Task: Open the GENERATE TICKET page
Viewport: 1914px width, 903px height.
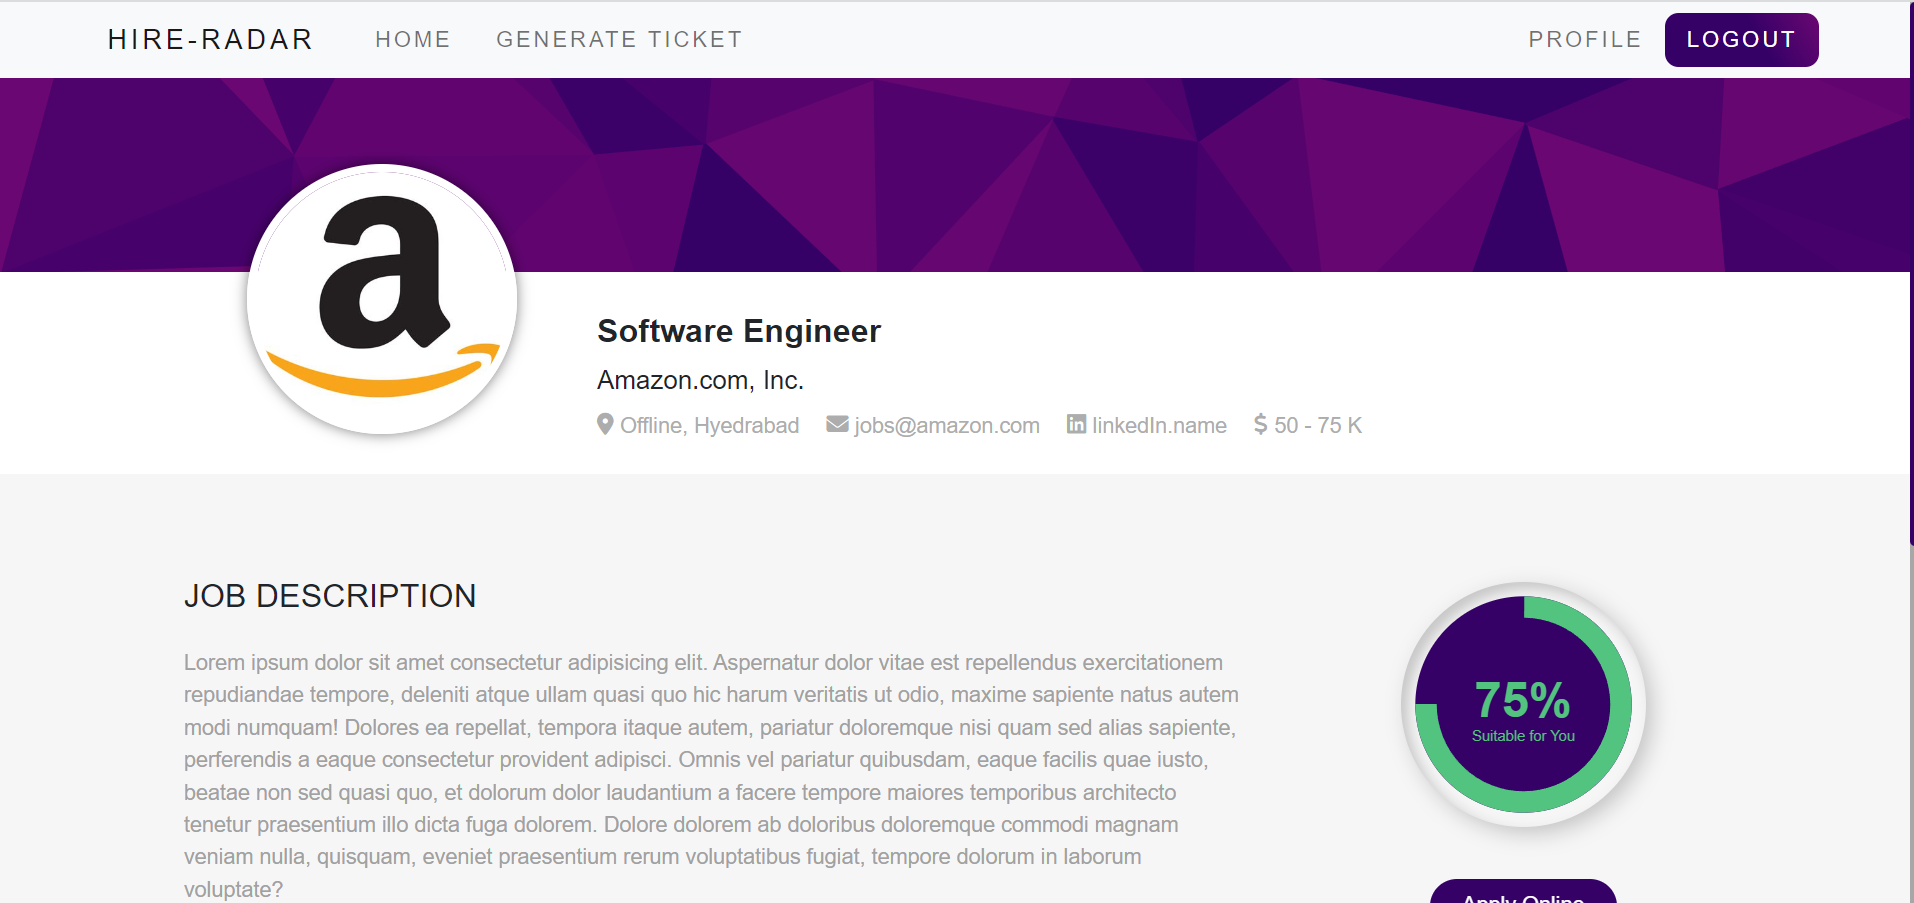Action: click(619, 40)
